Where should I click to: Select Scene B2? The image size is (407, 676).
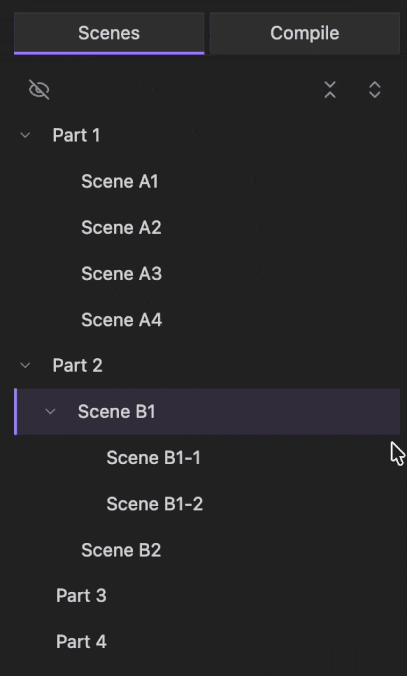[121, 550]
